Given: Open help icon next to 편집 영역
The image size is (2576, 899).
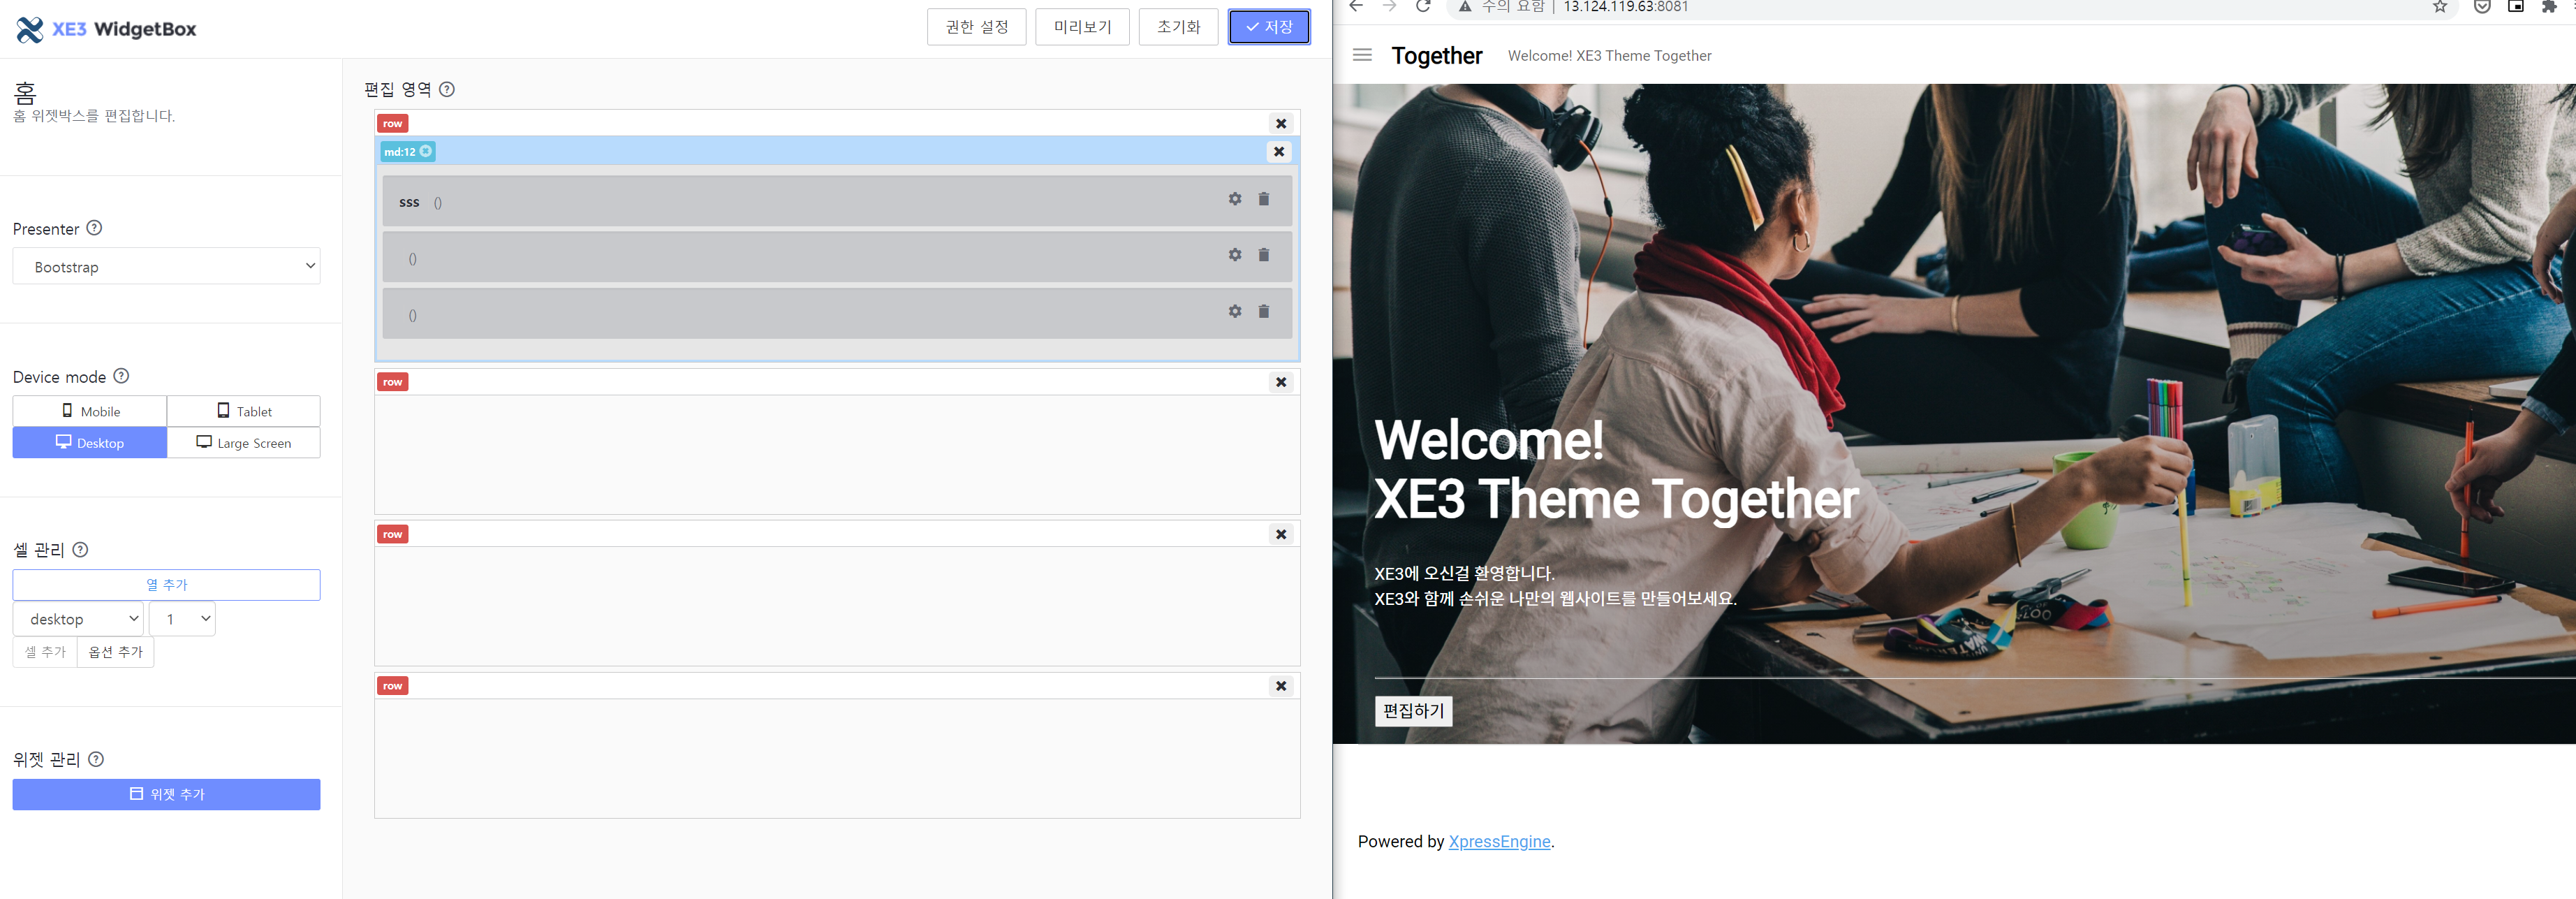Looking at the screenshot, I should [x=447, y=89].
